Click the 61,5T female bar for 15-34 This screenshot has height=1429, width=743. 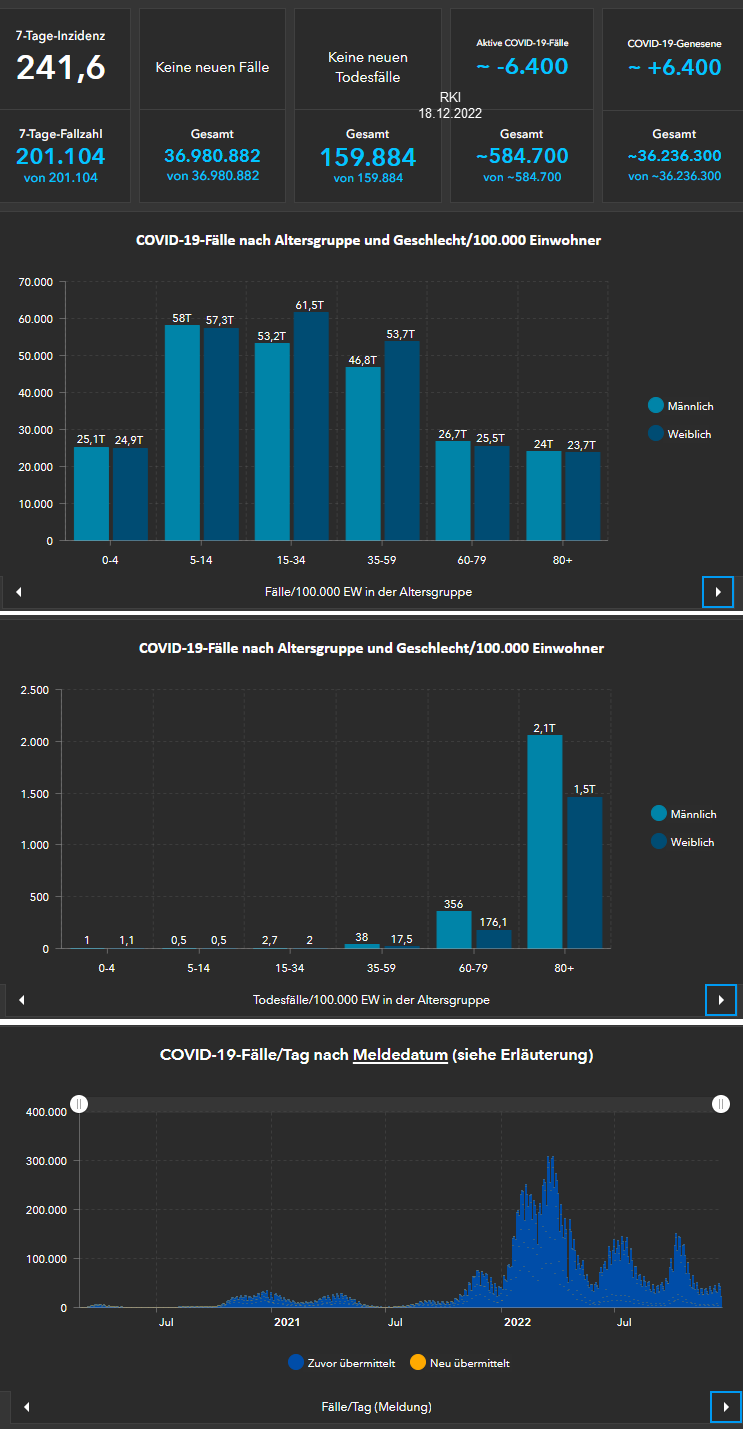pos(311,426)
